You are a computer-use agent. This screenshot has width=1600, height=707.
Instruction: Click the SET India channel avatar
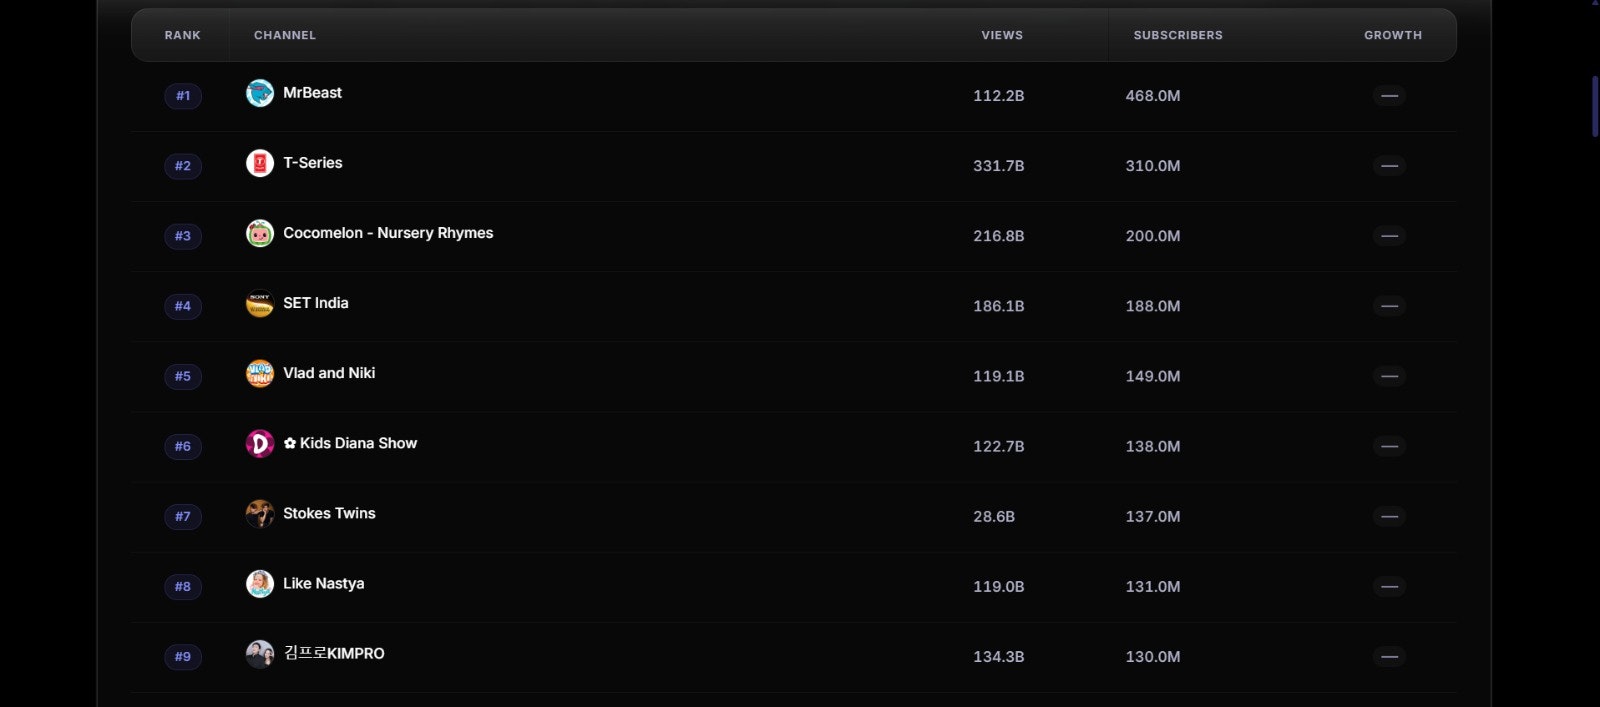tap(260, 303)
